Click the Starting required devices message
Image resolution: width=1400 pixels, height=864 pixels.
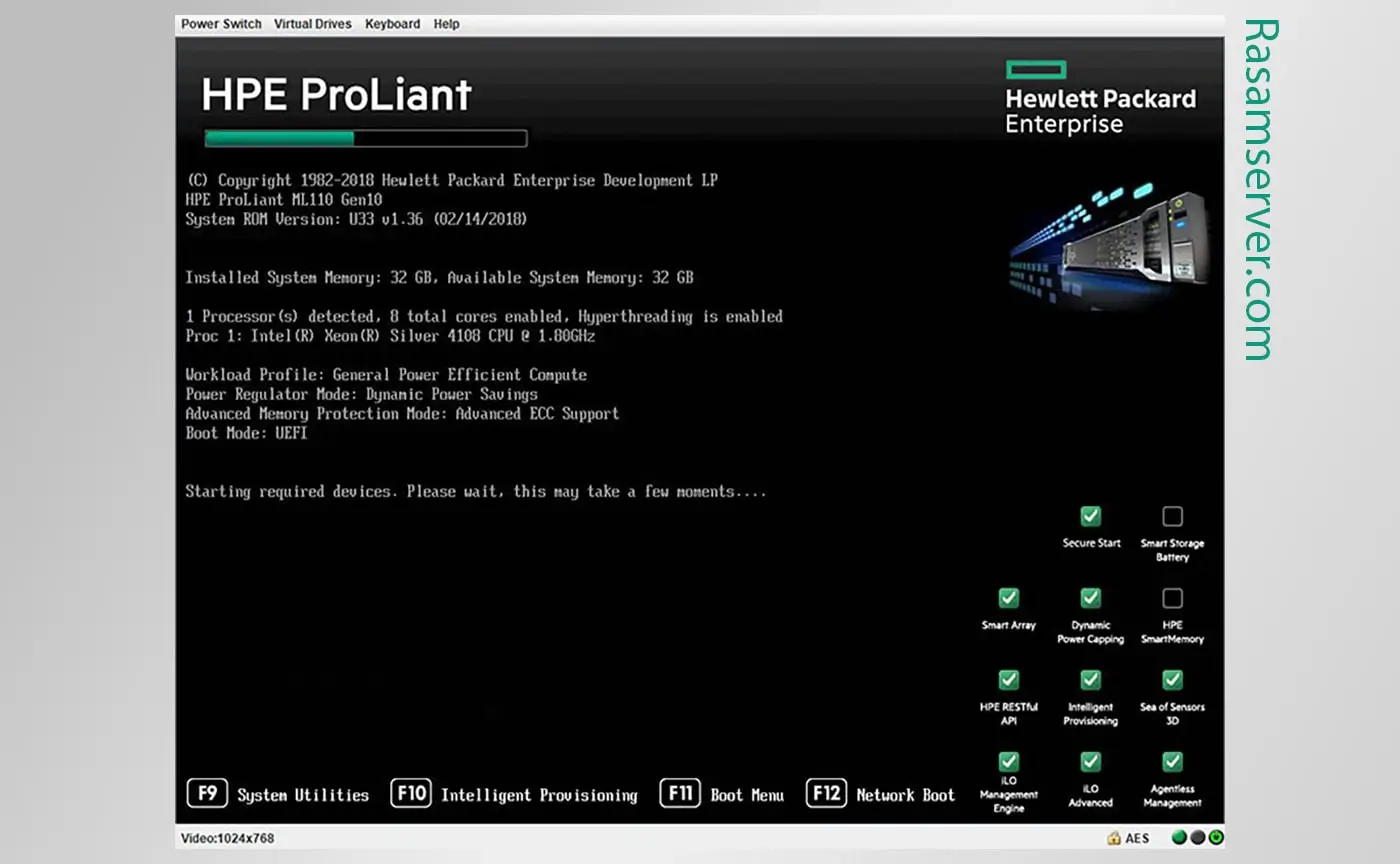[476, 492]
